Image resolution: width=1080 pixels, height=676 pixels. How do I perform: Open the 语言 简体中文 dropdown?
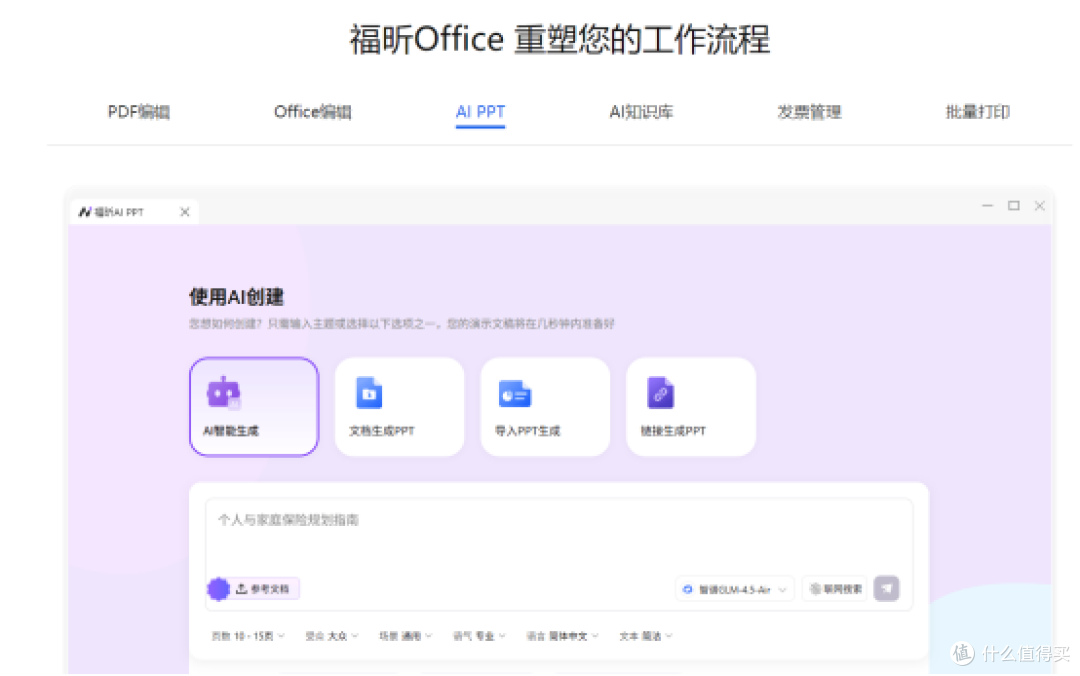pyautogui.click(x=563, y=636)
